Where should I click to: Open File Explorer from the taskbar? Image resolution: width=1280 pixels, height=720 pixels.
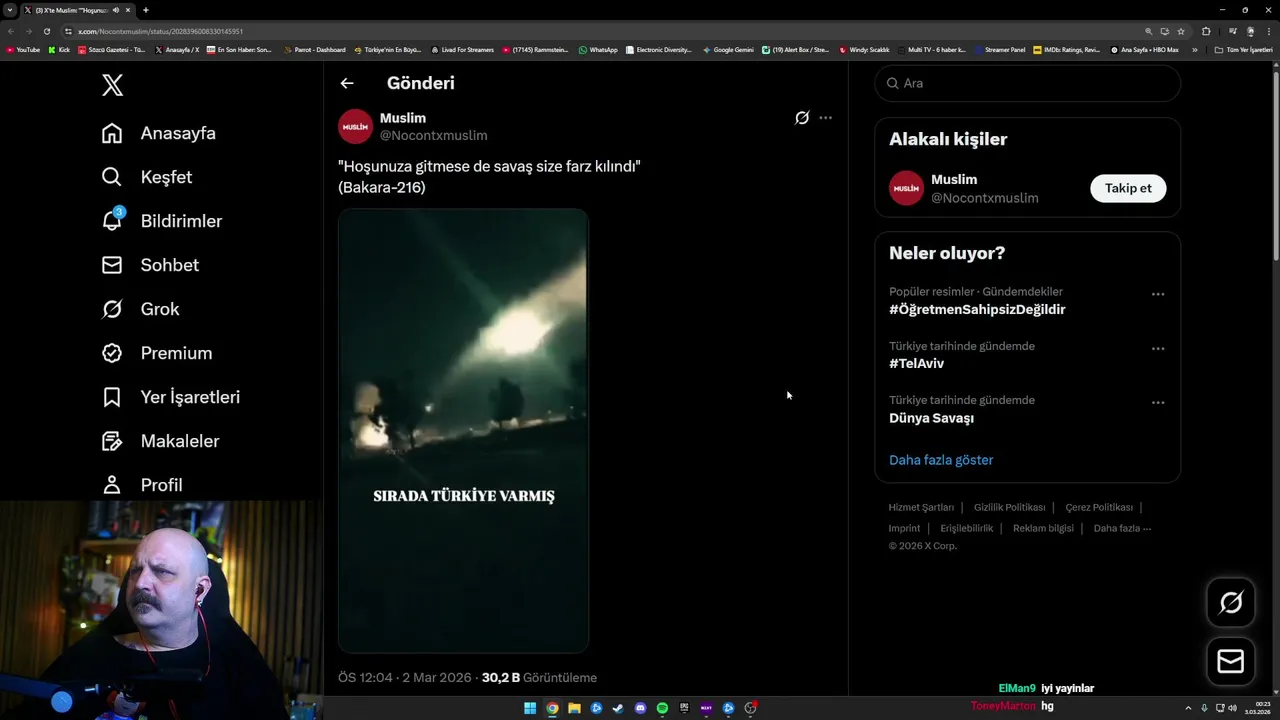pos(574,708)
